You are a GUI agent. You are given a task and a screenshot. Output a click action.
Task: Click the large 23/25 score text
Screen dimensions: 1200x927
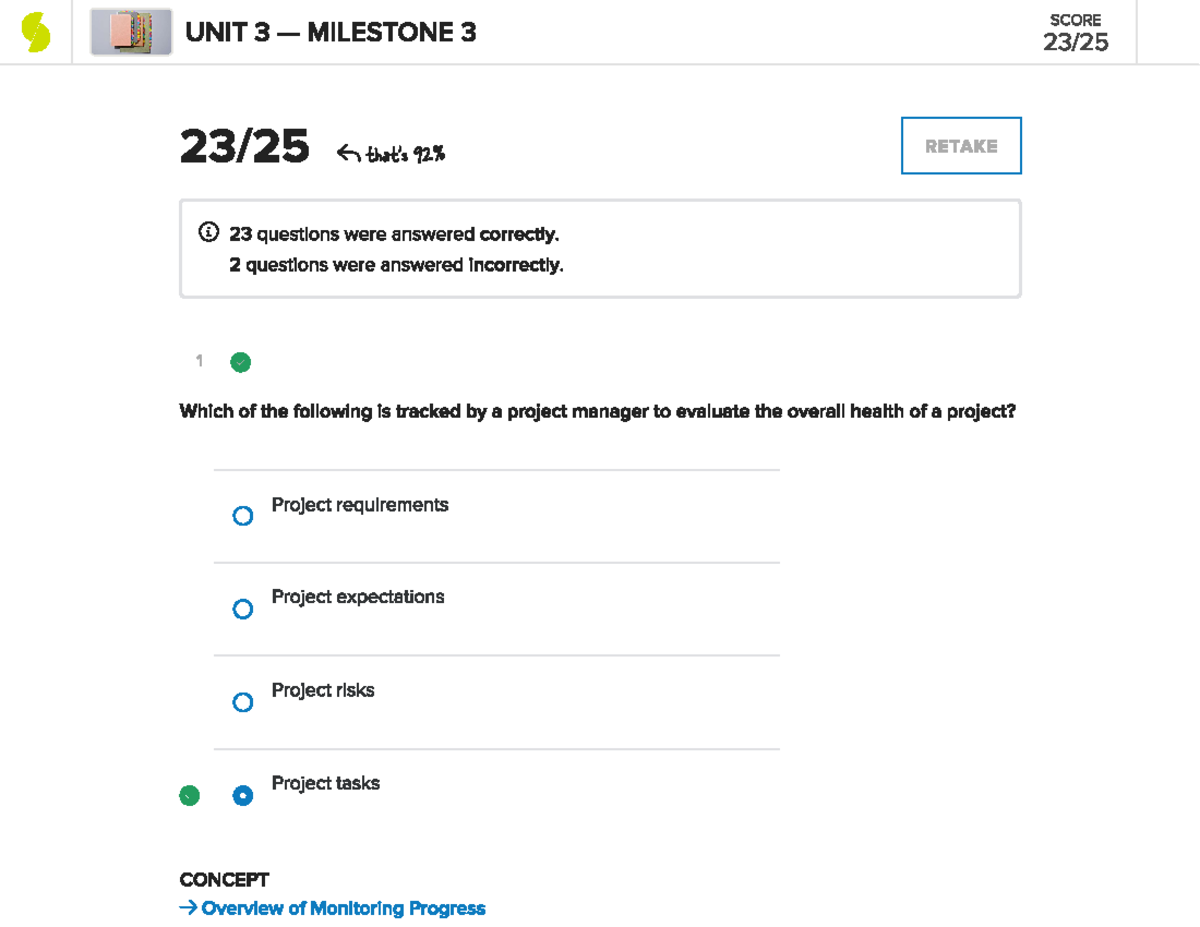click(243, 146)
